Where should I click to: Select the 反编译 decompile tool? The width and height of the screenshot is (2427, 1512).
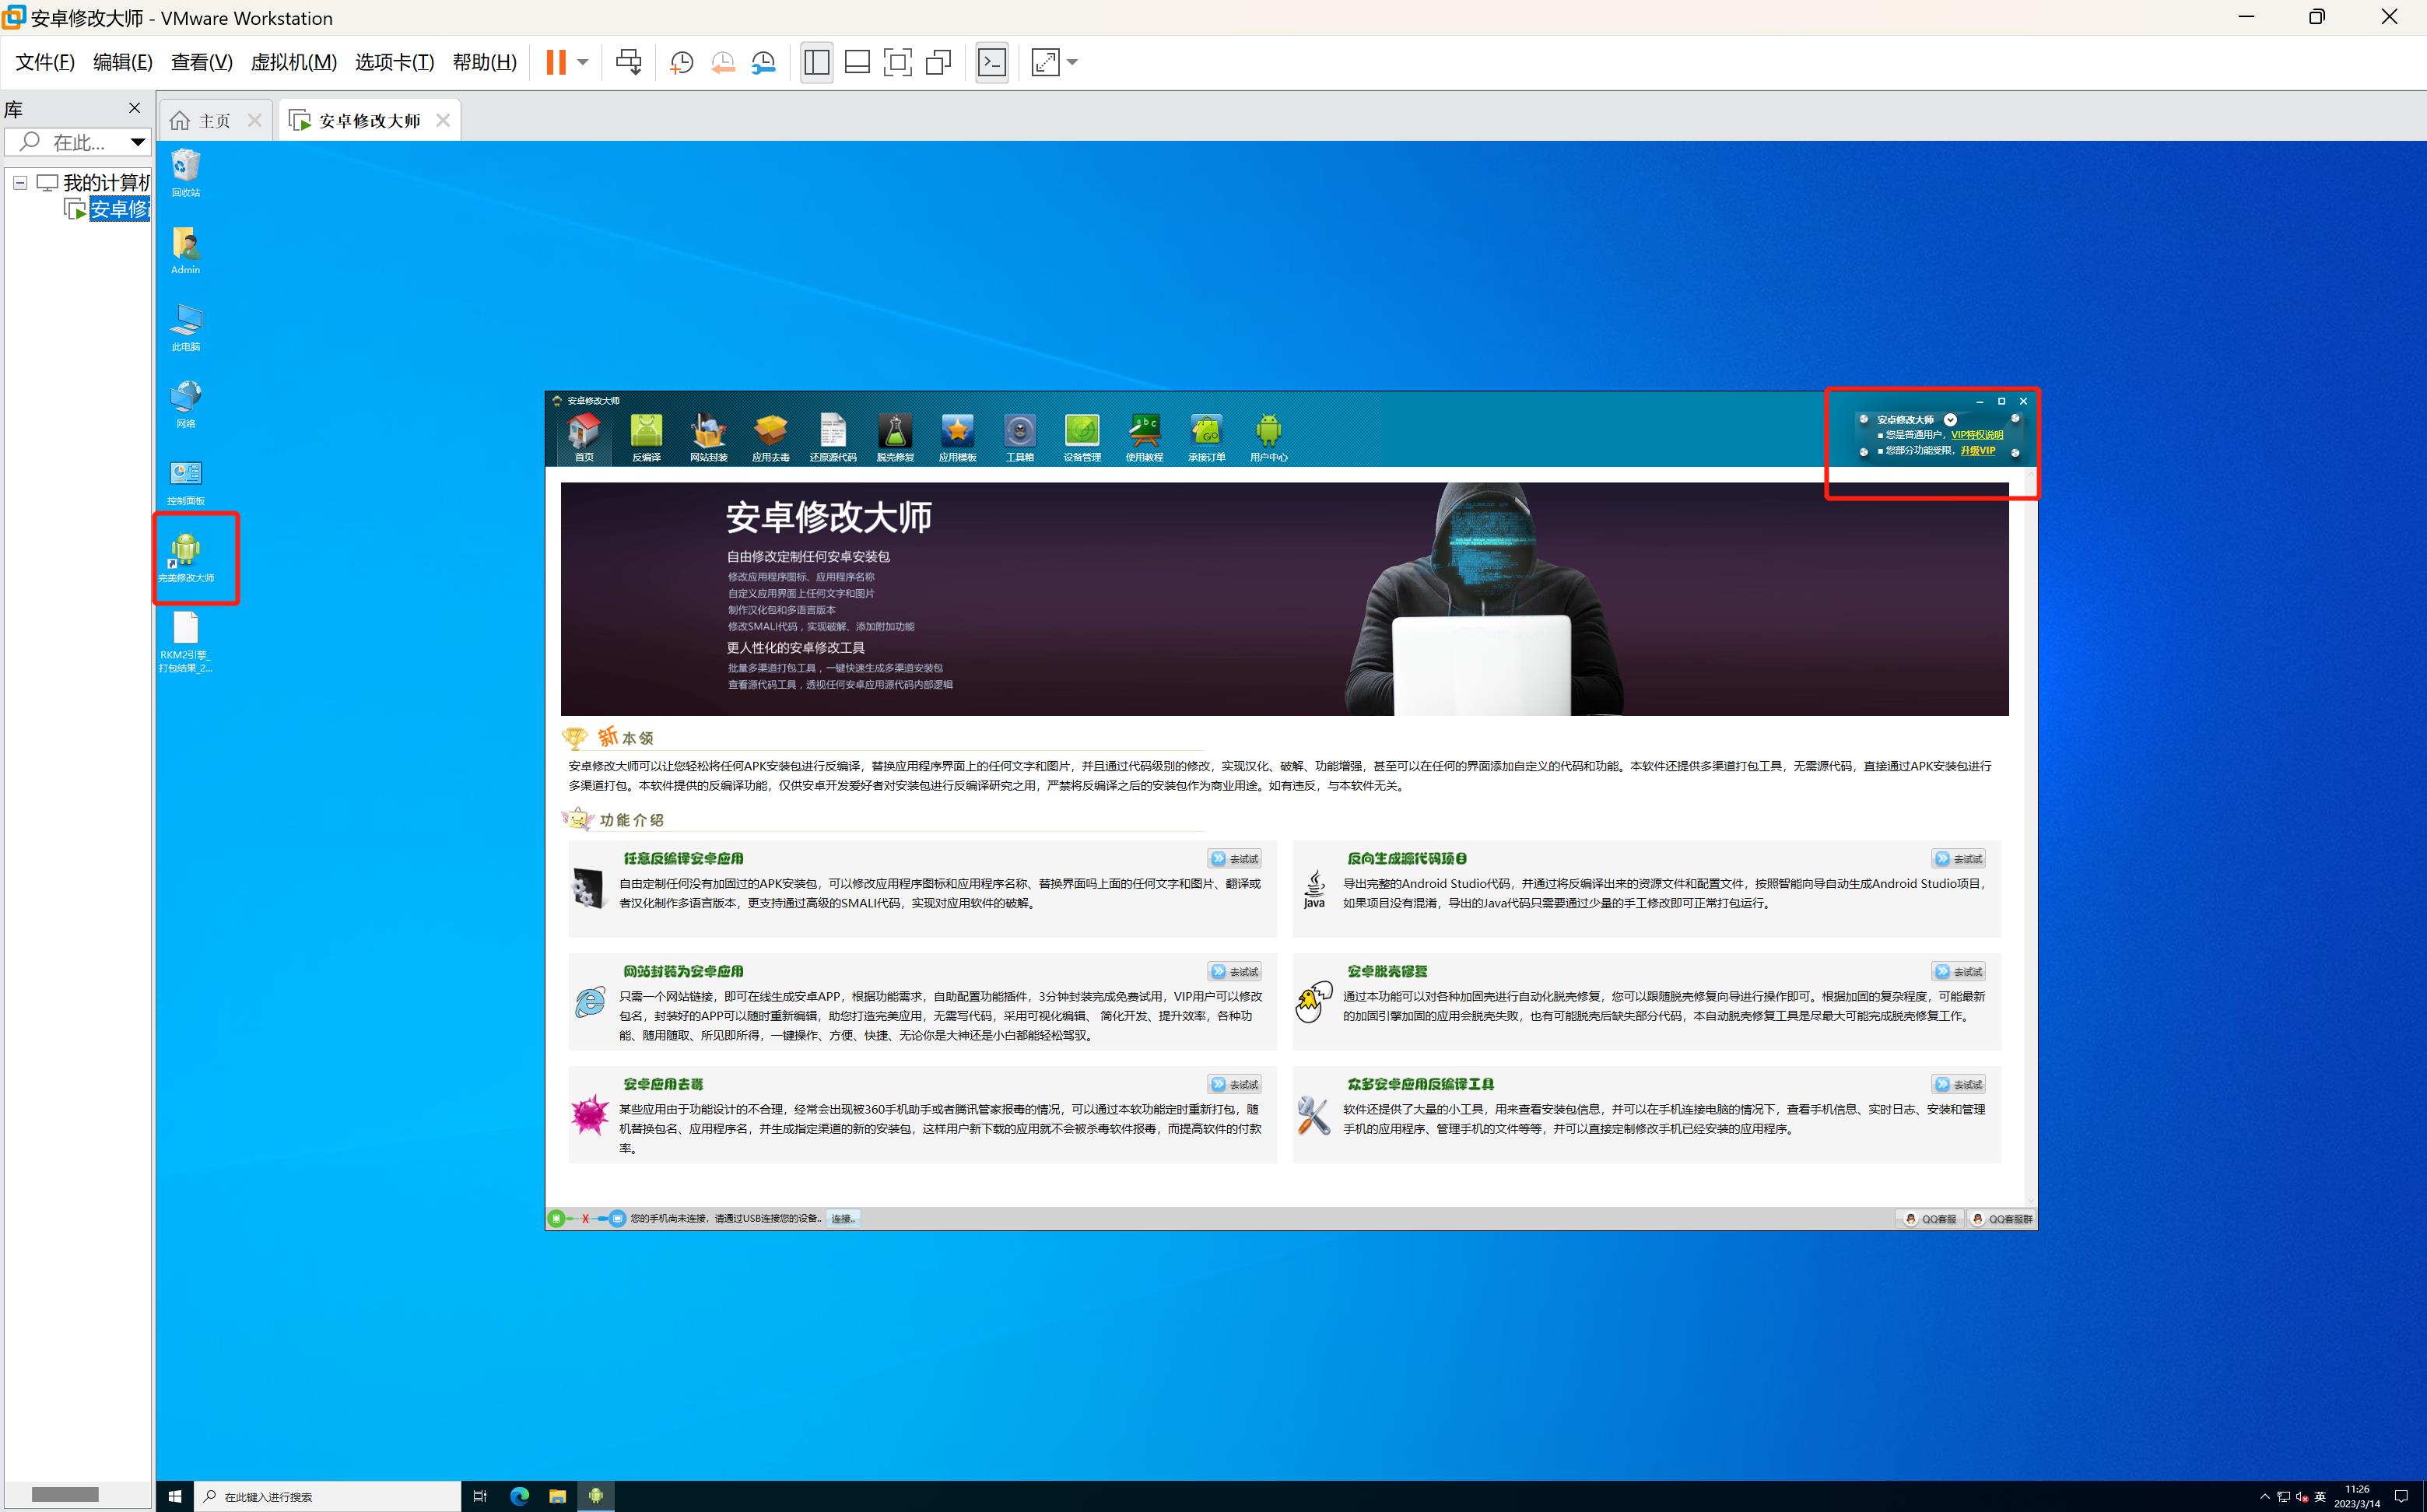click(x=646, y=437)
